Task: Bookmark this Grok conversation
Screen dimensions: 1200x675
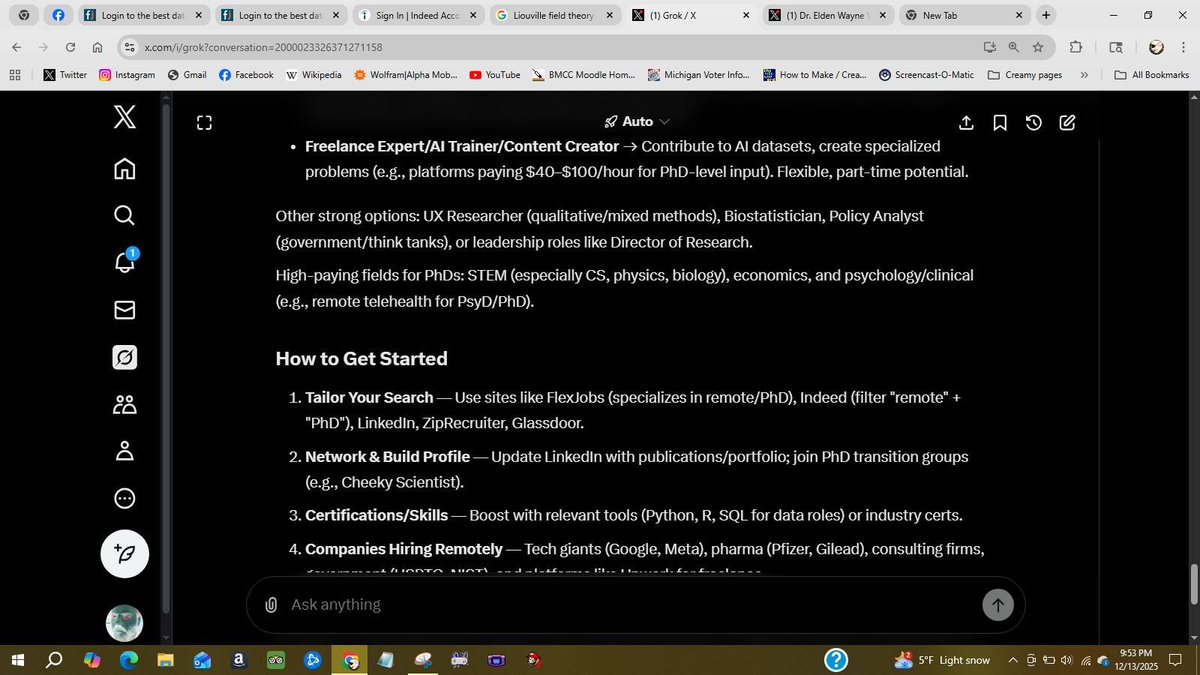Action: pyautogui.click(x=1000, y=122)
